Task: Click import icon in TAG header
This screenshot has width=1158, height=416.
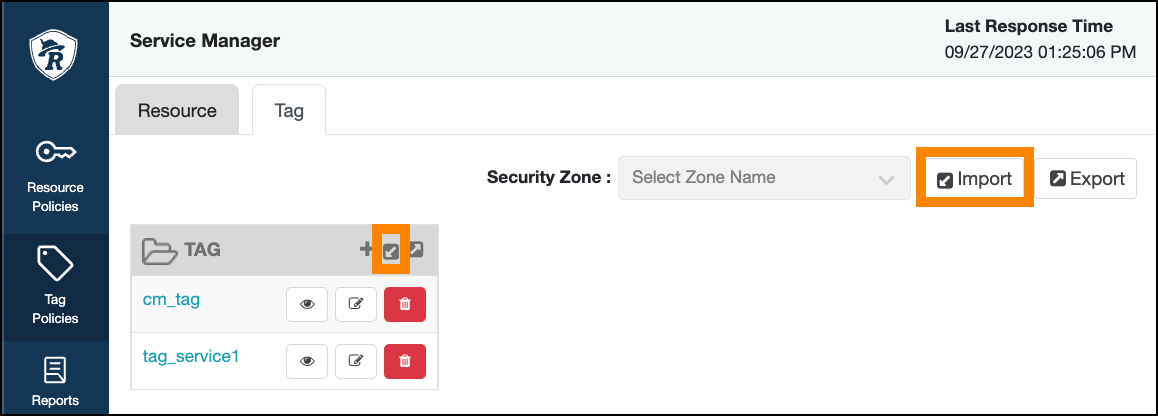Action: click(392, 250)
